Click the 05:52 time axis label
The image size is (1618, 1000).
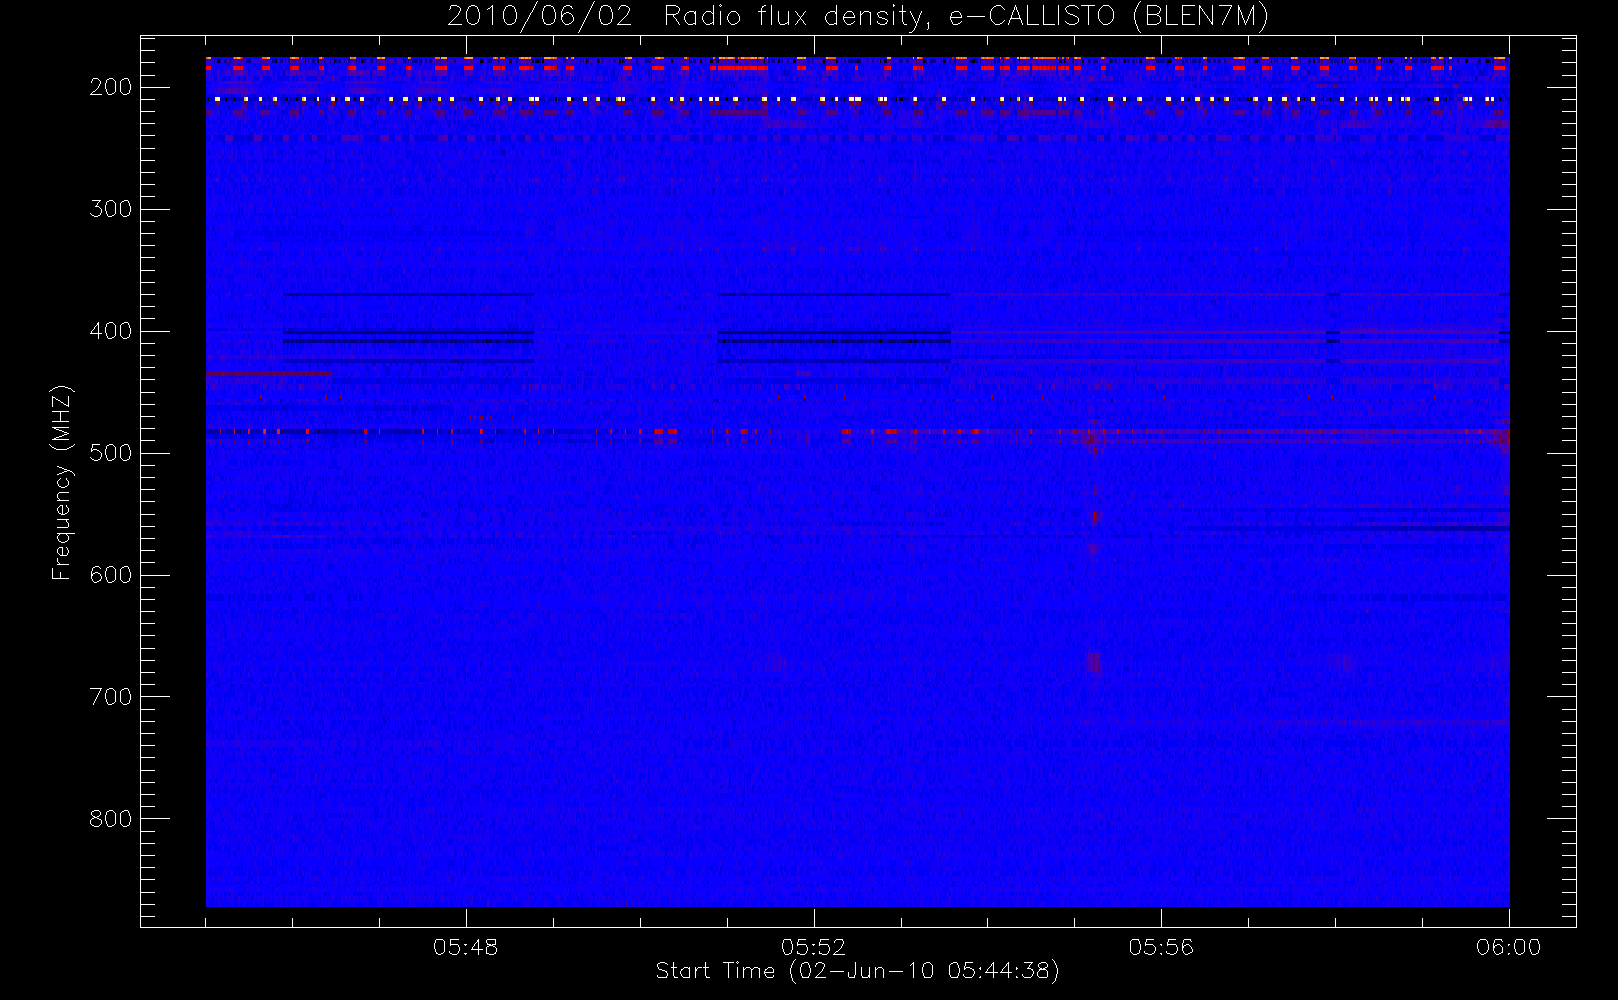[x=813, y=946]
